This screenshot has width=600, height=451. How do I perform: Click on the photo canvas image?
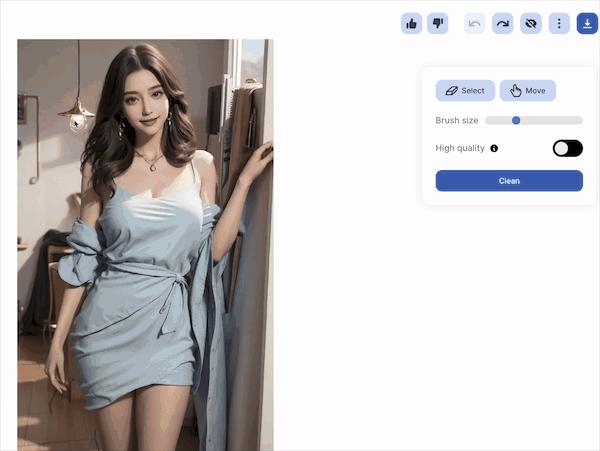145,245
